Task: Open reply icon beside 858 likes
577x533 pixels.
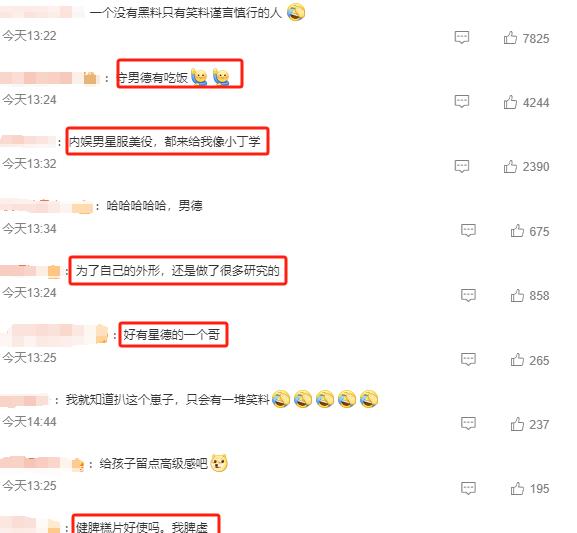Action: click(x=468, y=295)
